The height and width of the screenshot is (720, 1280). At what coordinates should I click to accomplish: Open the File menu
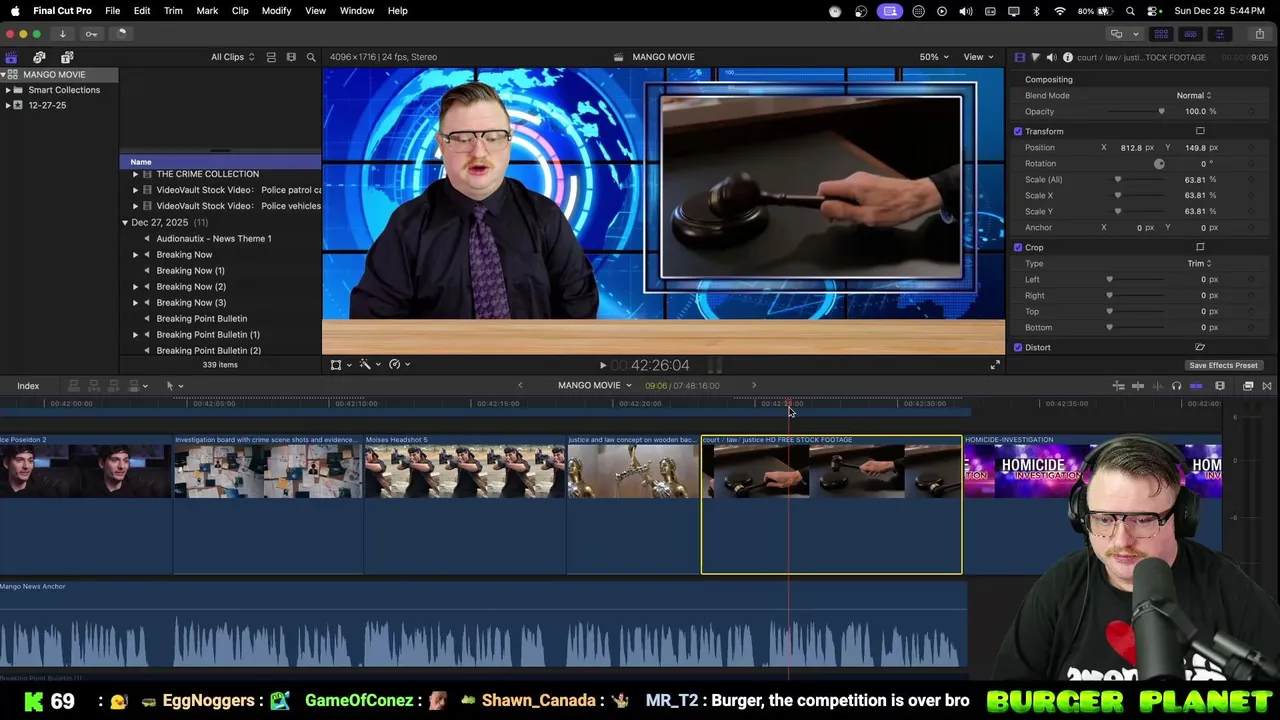[x=113, y=10]
